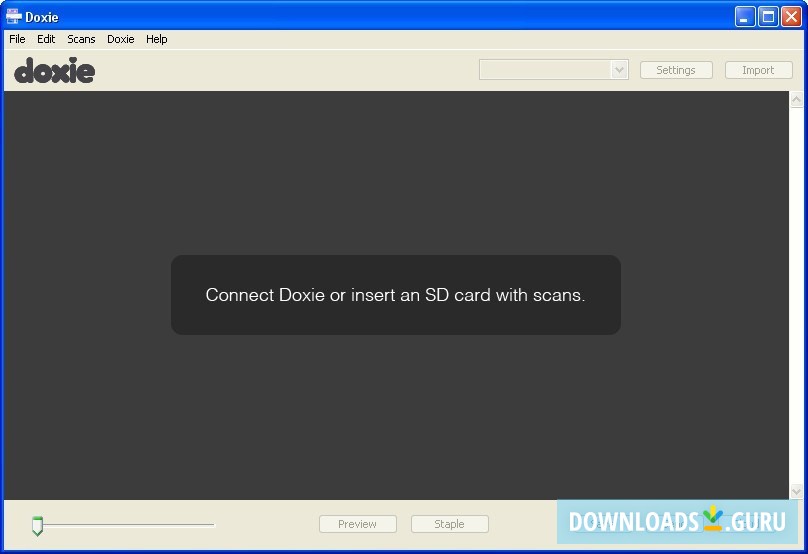The height and width of the screenshot is (554, 808).
Task: Open the Doxie menu
Action: point(121,39)
